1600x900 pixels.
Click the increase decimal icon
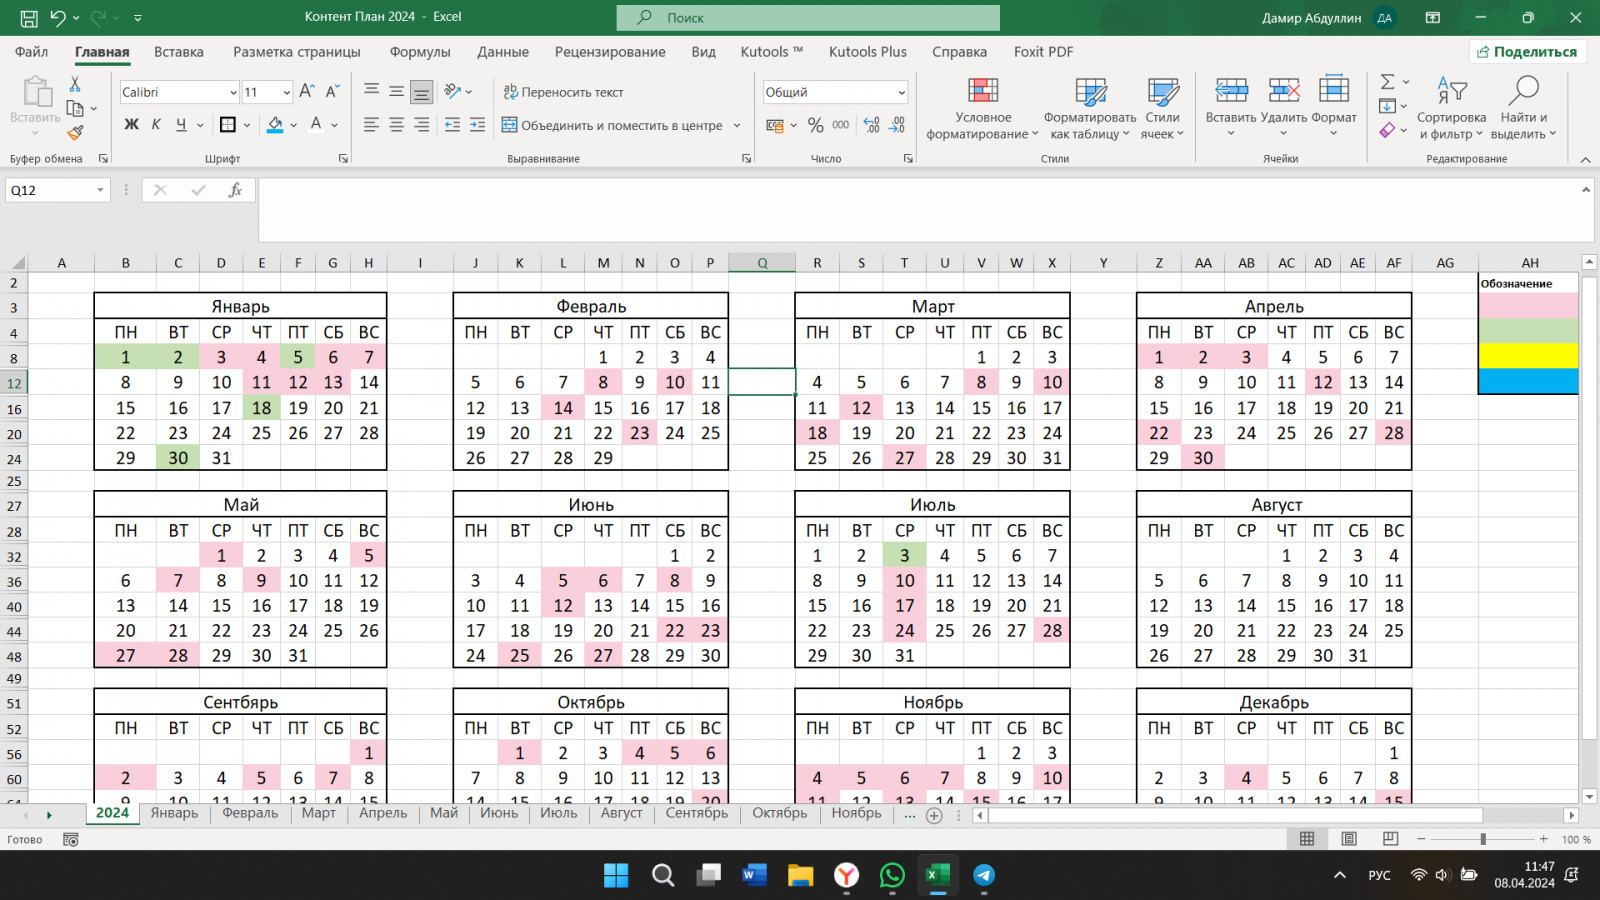pyautogui.click(x=872, y=125)
